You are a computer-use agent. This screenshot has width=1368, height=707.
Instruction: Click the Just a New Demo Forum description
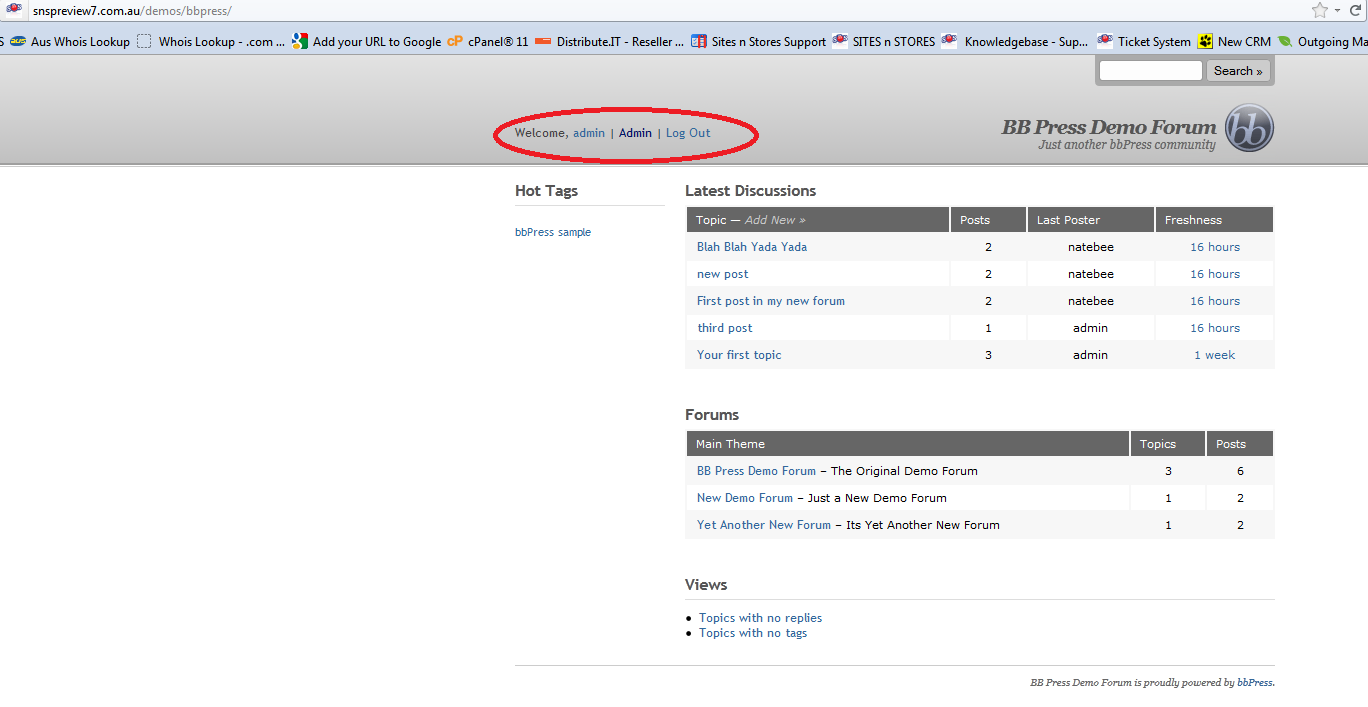[x=877, y=498]
